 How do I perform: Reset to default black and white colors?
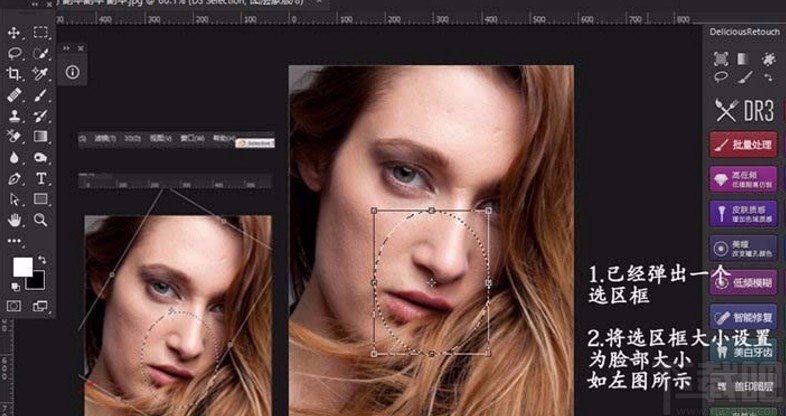[x=15, y=287]
